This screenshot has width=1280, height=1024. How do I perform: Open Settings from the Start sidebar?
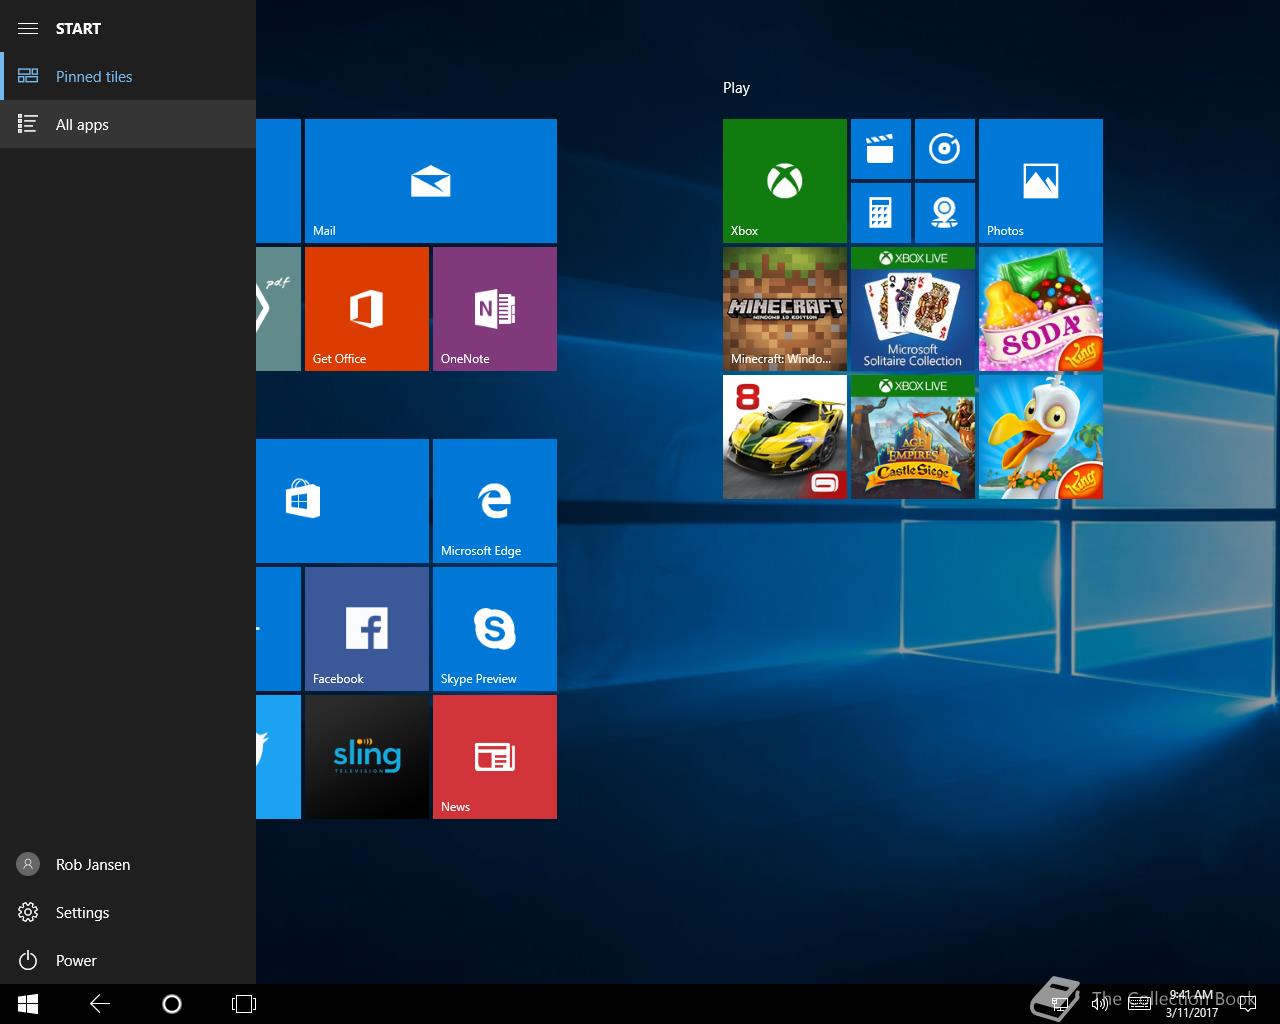tap(80, 912)
